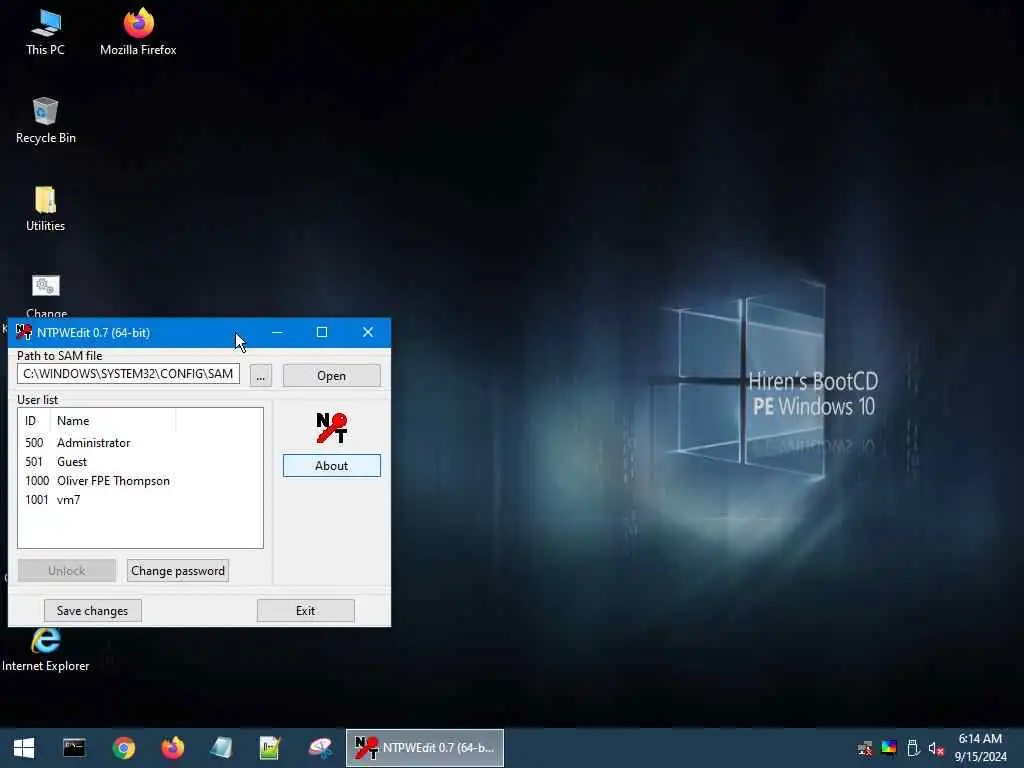The image size is (1024, 768).
Task: Click the SAM file path field
Action: click(x=128, y=374)
